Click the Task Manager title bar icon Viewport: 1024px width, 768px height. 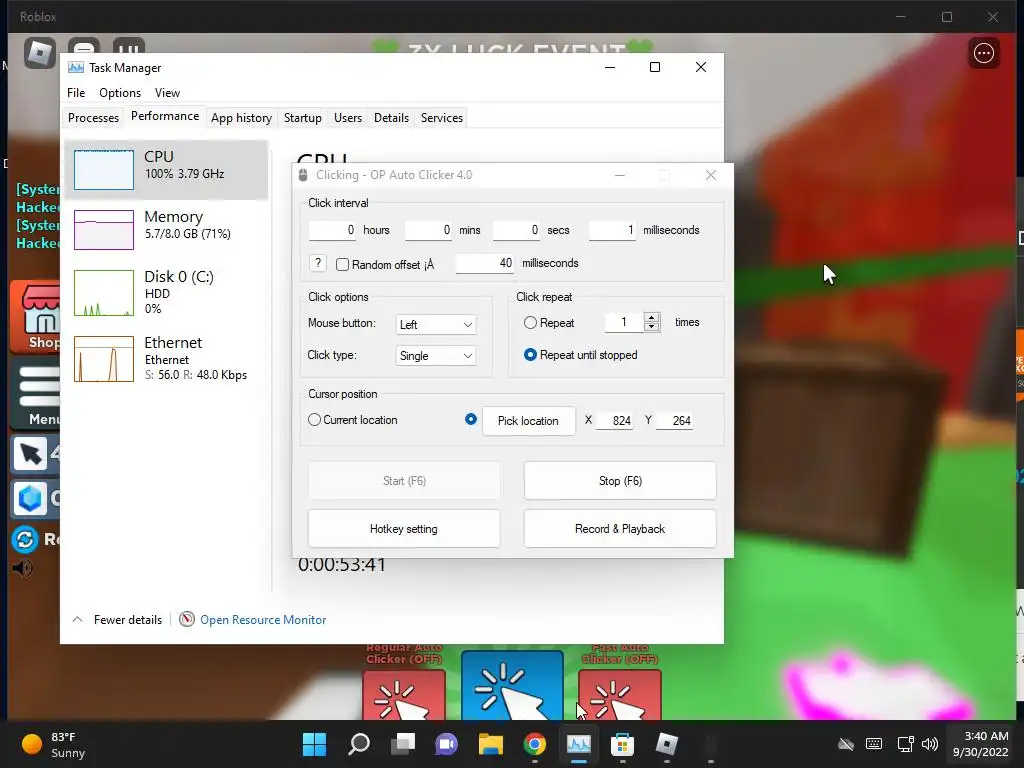click(x=76, y=68)
